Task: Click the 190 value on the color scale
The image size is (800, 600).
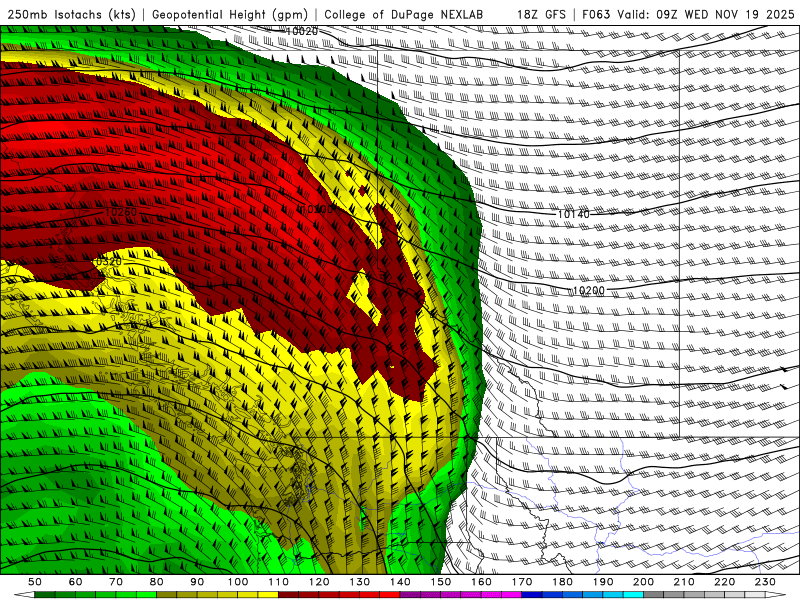Action: (x=603, y=582)
